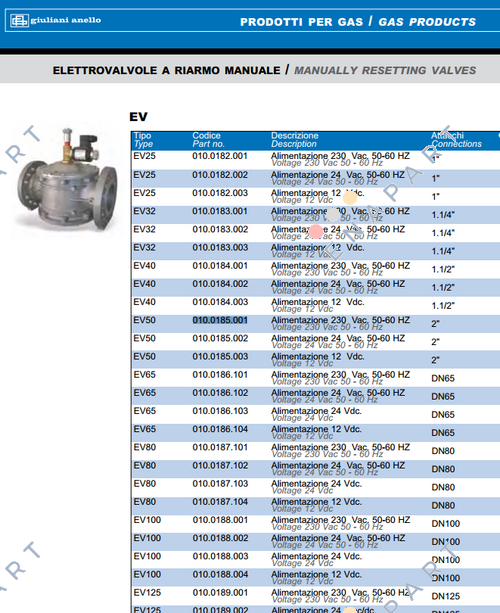
Task: Click the Descrizione Description column header
Action: tap(294, 140)
